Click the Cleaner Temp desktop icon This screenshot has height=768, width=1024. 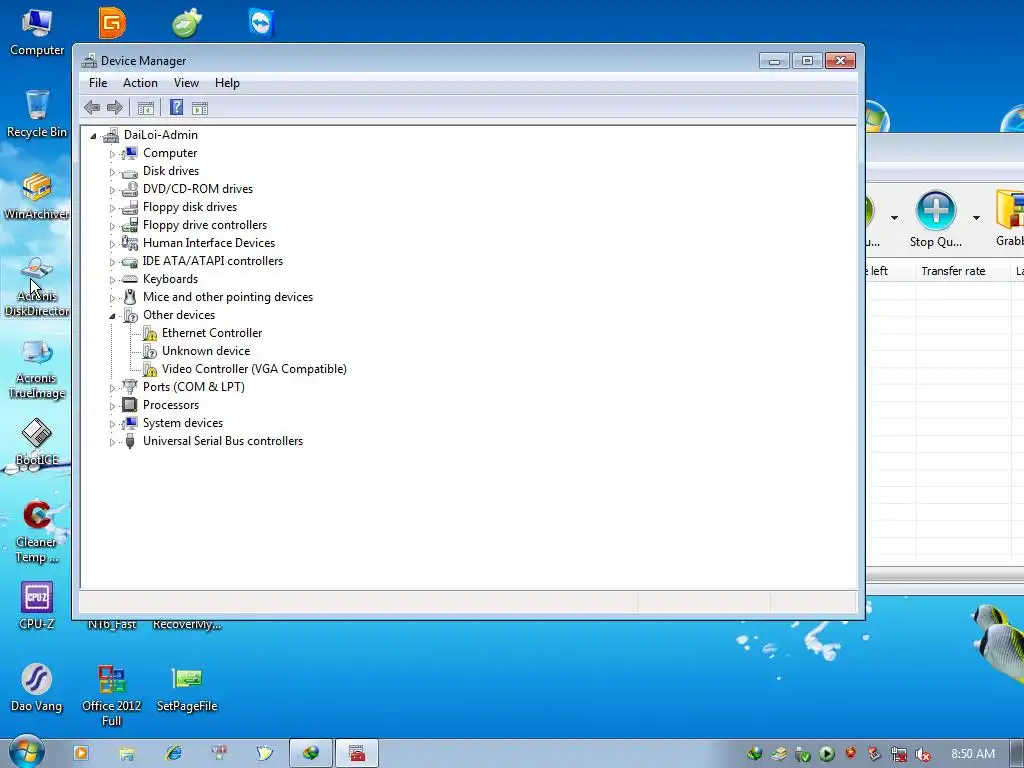coord(37,532)
